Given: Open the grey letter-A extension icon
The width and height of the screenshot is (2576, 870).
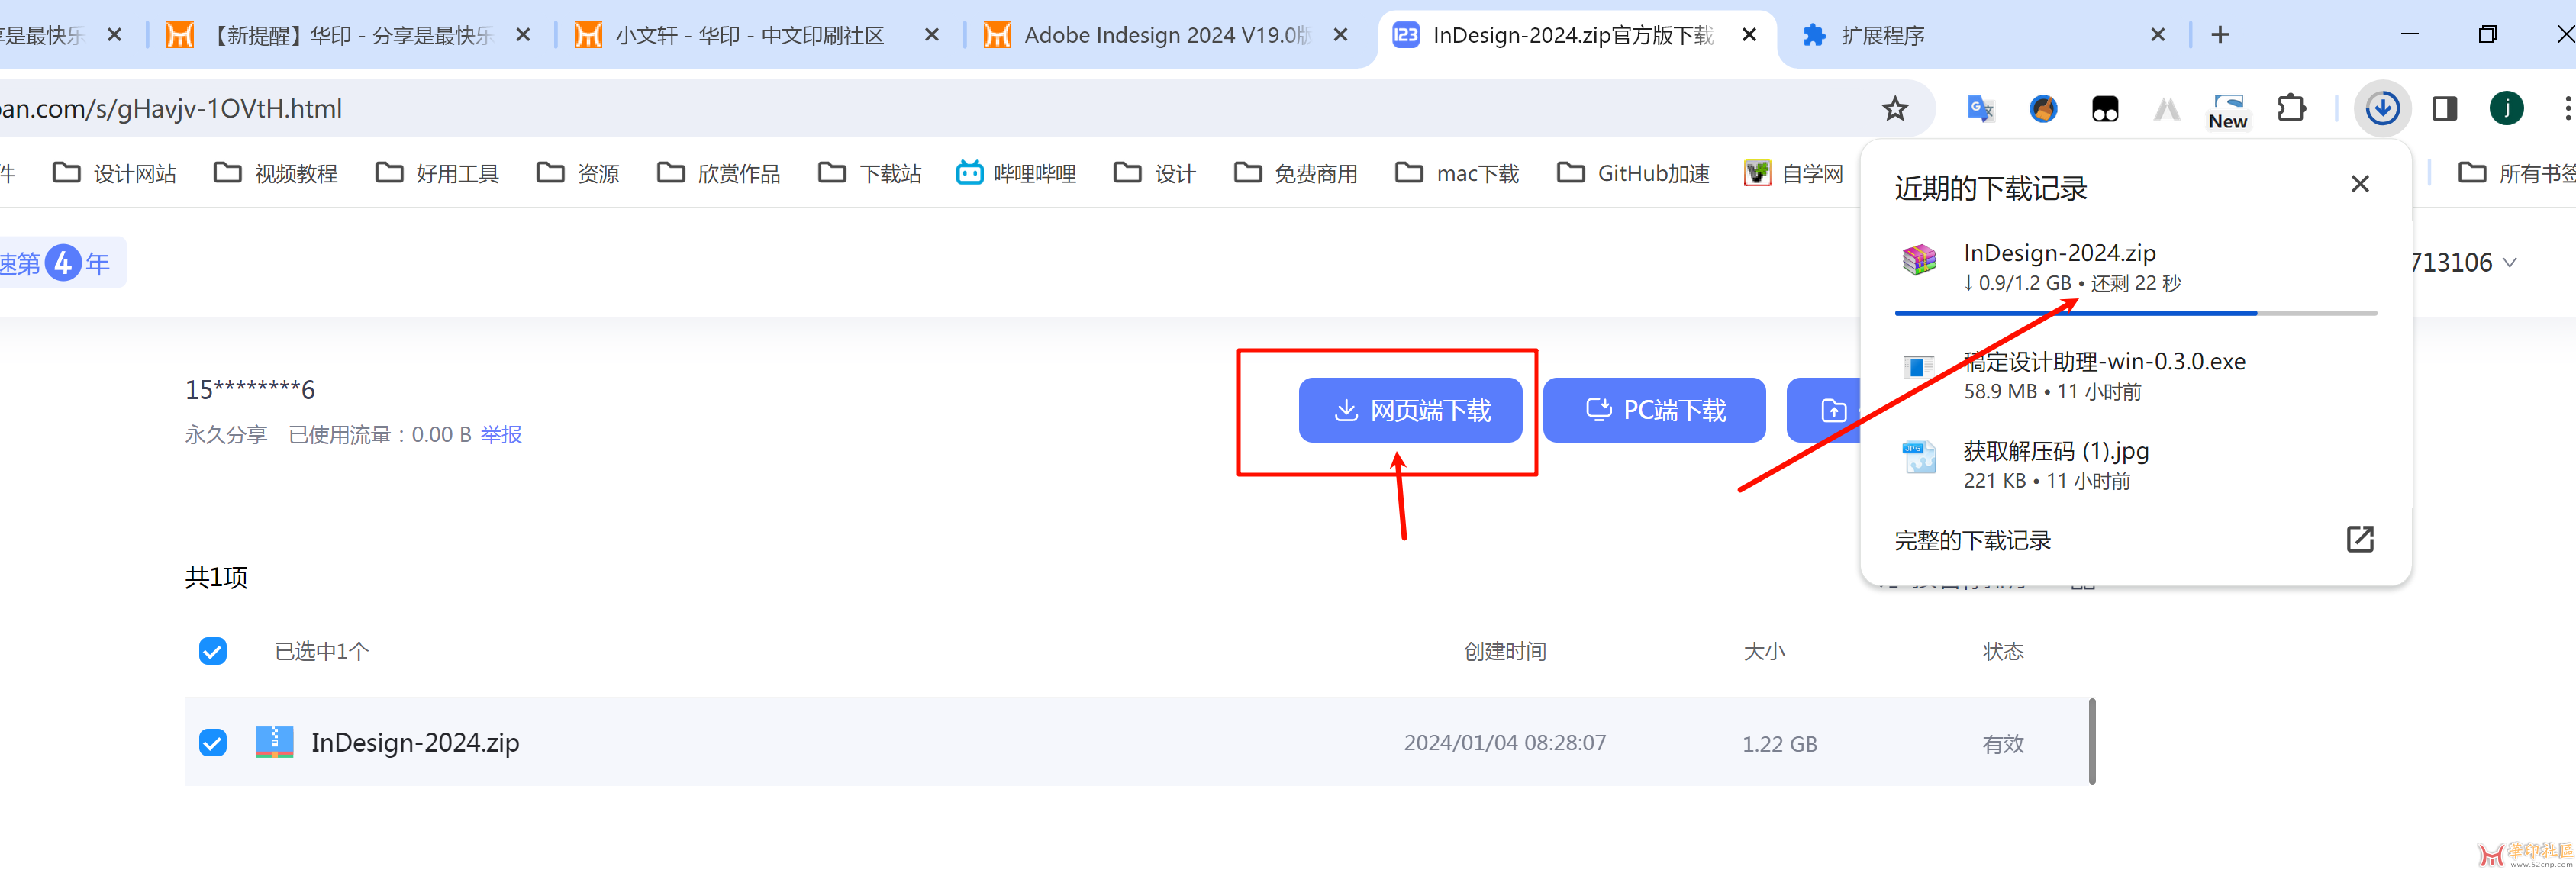Looking at the screenshot, I should click(2166, 108).
